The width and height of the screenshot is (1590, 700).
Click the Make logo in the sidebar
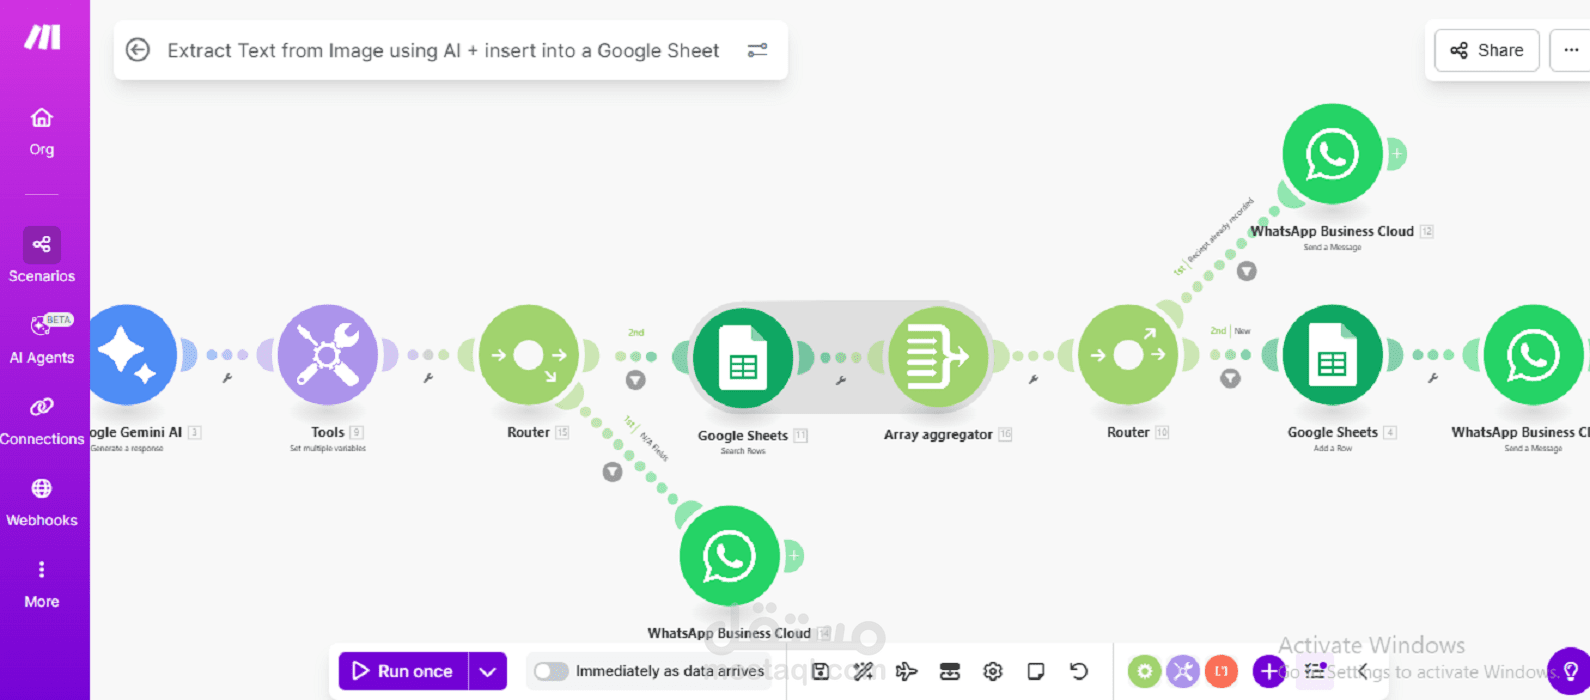coord(42,37)
